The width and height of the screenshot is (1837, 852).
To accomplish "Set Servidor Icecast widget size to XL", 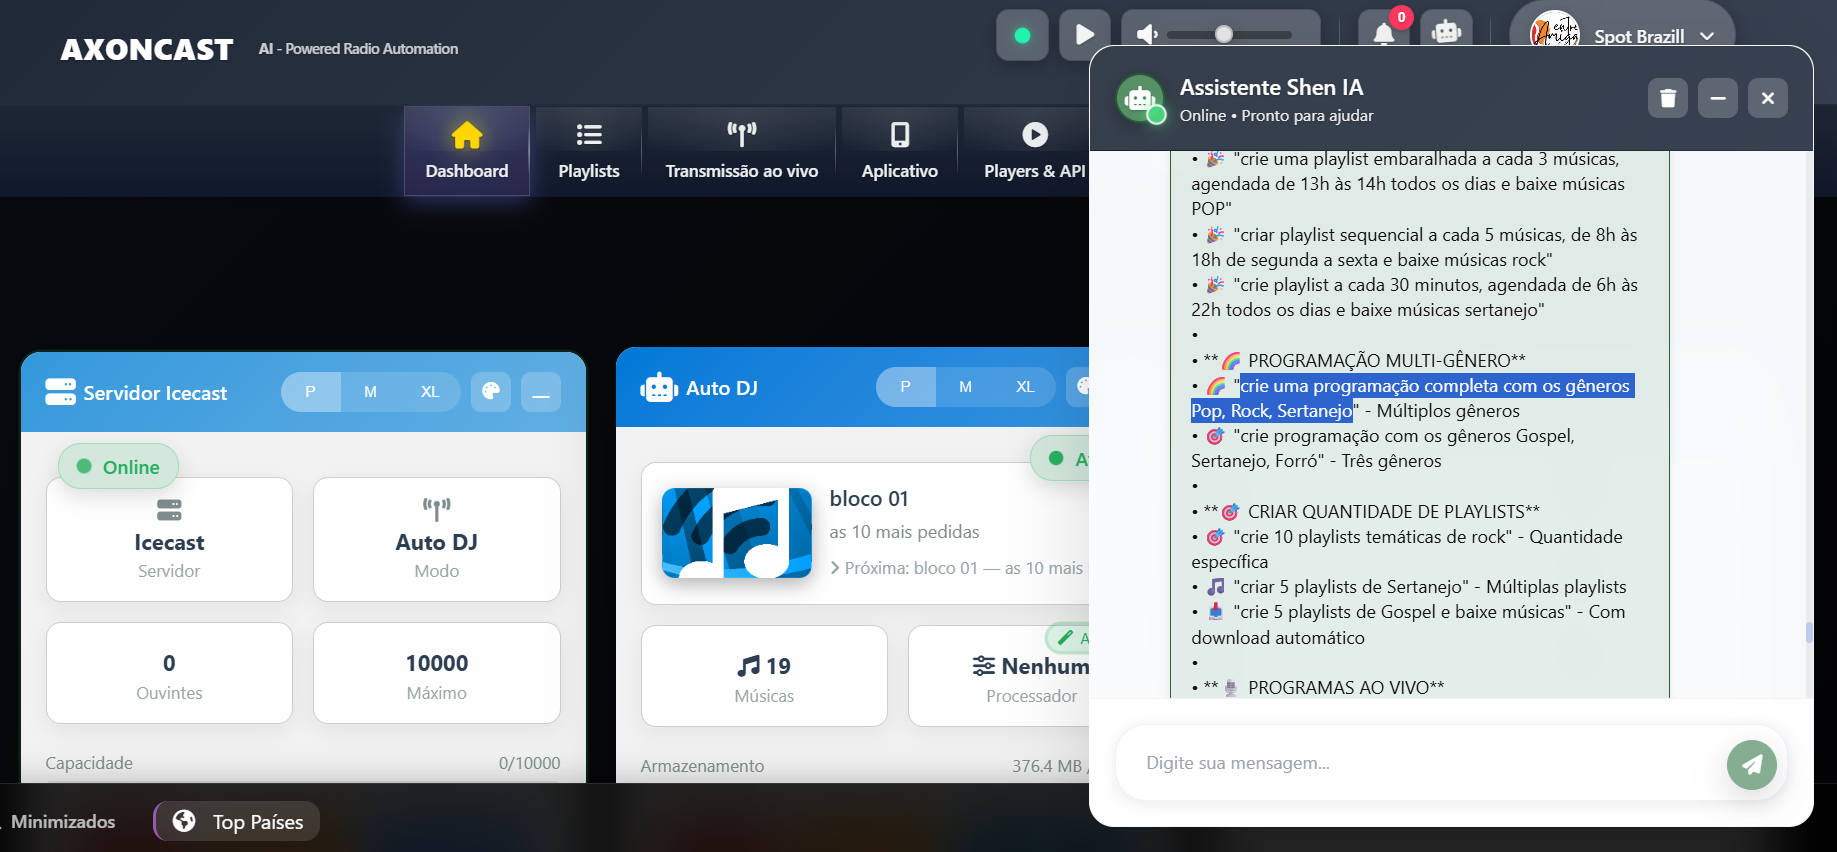I will click(430, 392).
